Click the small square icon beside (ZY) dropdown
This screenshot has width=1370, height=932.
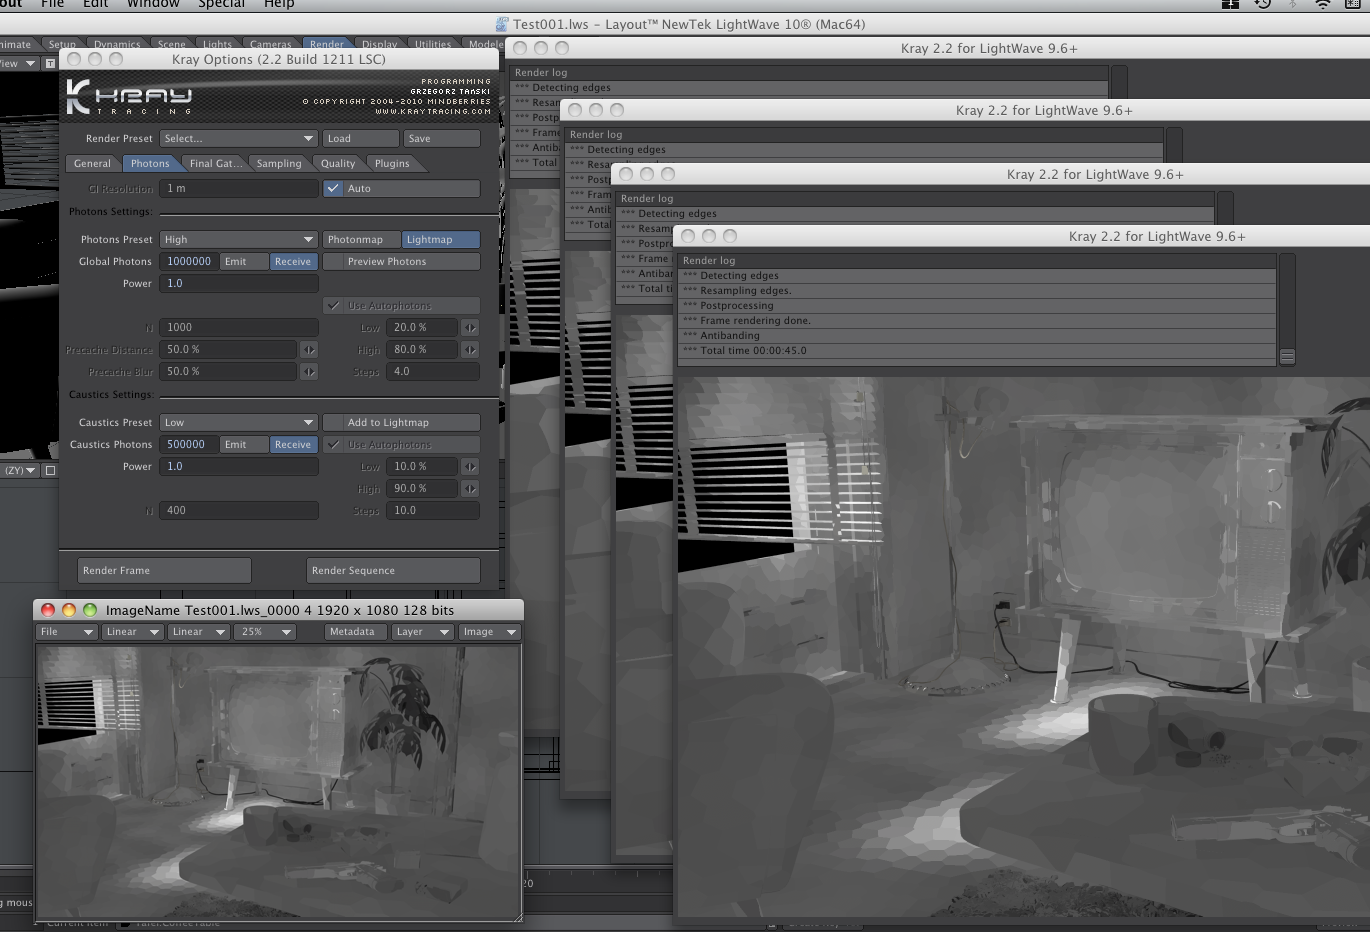coord(51,470)
